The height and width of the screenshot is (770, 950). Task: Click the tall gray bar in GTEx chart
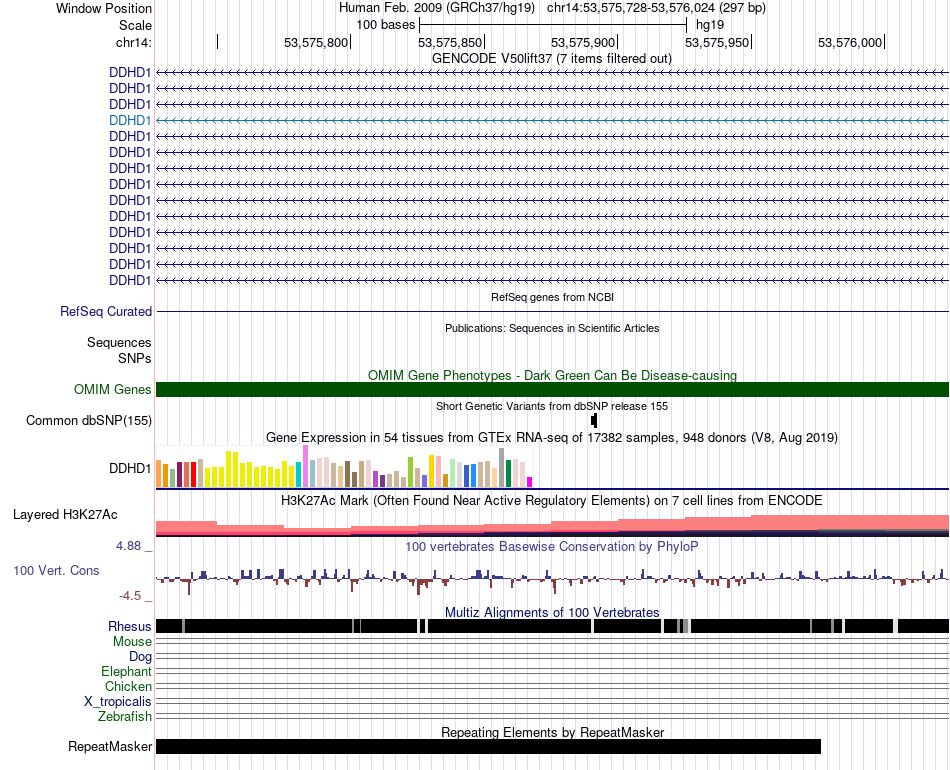coord(502,468)
